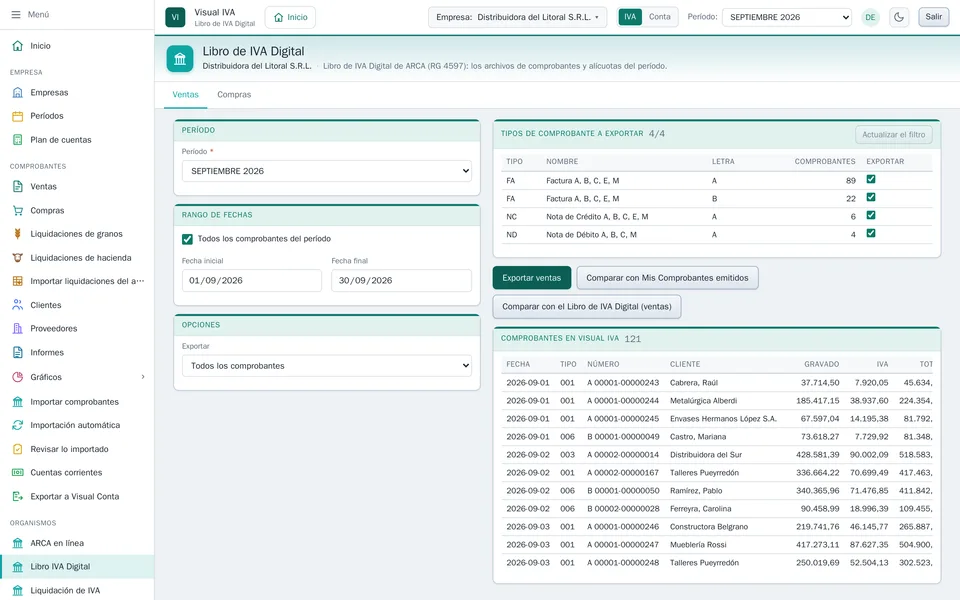This screenshot has height=600, width=960.
Task: Open the Empresa selector dropdown
Action: click(x=517, y=17)
